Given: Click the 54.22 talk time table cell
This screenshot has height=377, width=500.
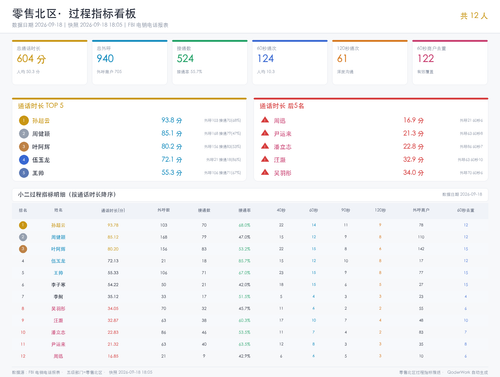Looking at the screenshot, I should tap(113, 285).
